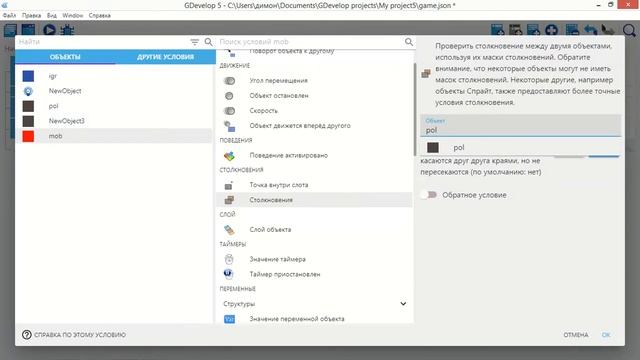640x360 pixels.
Task: Confirm with the OK button
Action: (606, 335)
